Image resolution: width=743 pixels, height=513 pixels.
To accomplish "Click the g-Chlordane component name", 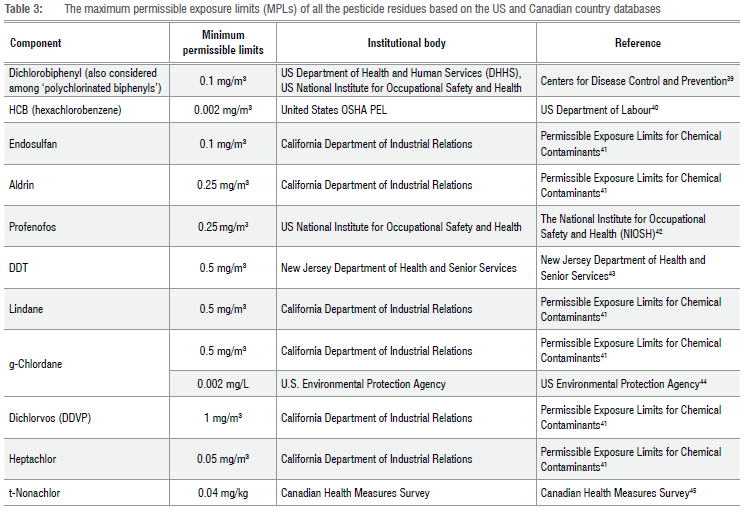I will tap(34, 364).
